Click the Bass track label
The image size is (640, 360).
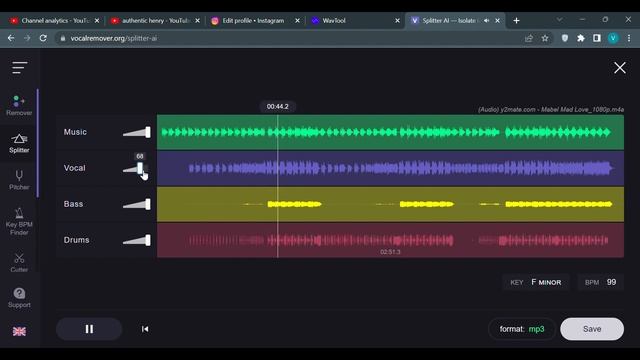pos(73,204)
